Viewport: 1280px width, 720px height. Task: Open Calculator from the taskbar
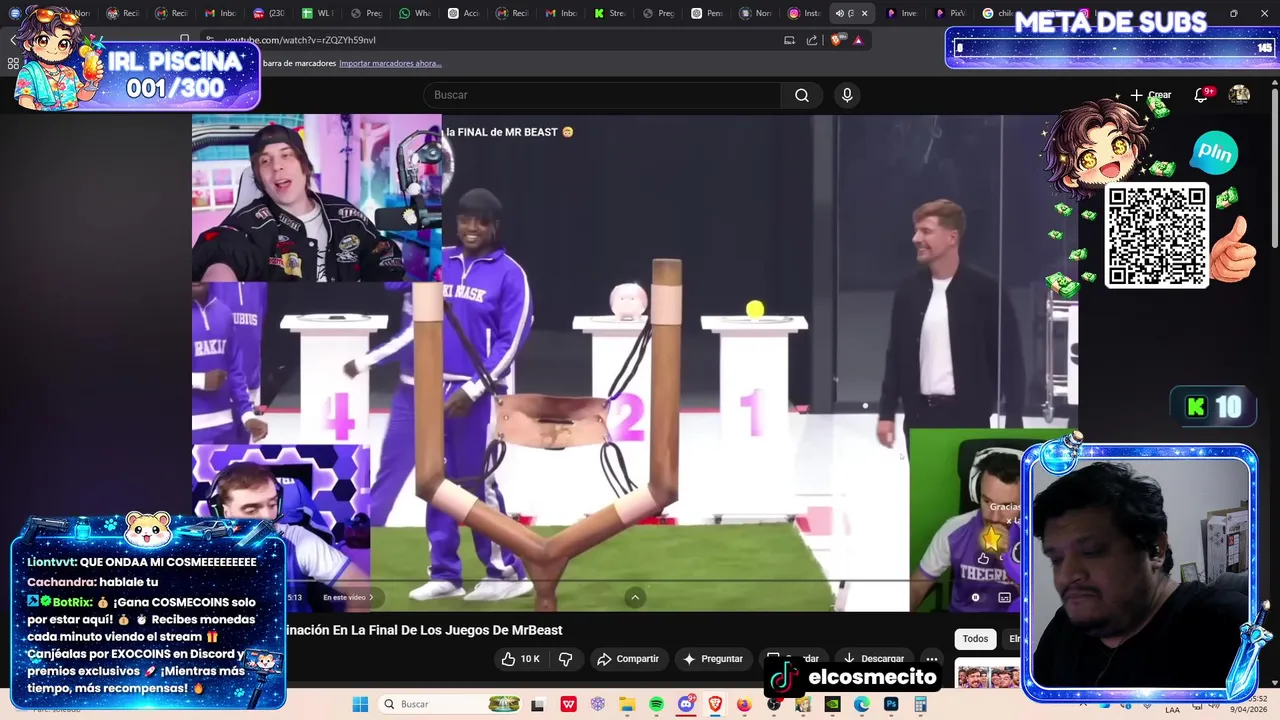pos(920,704)
